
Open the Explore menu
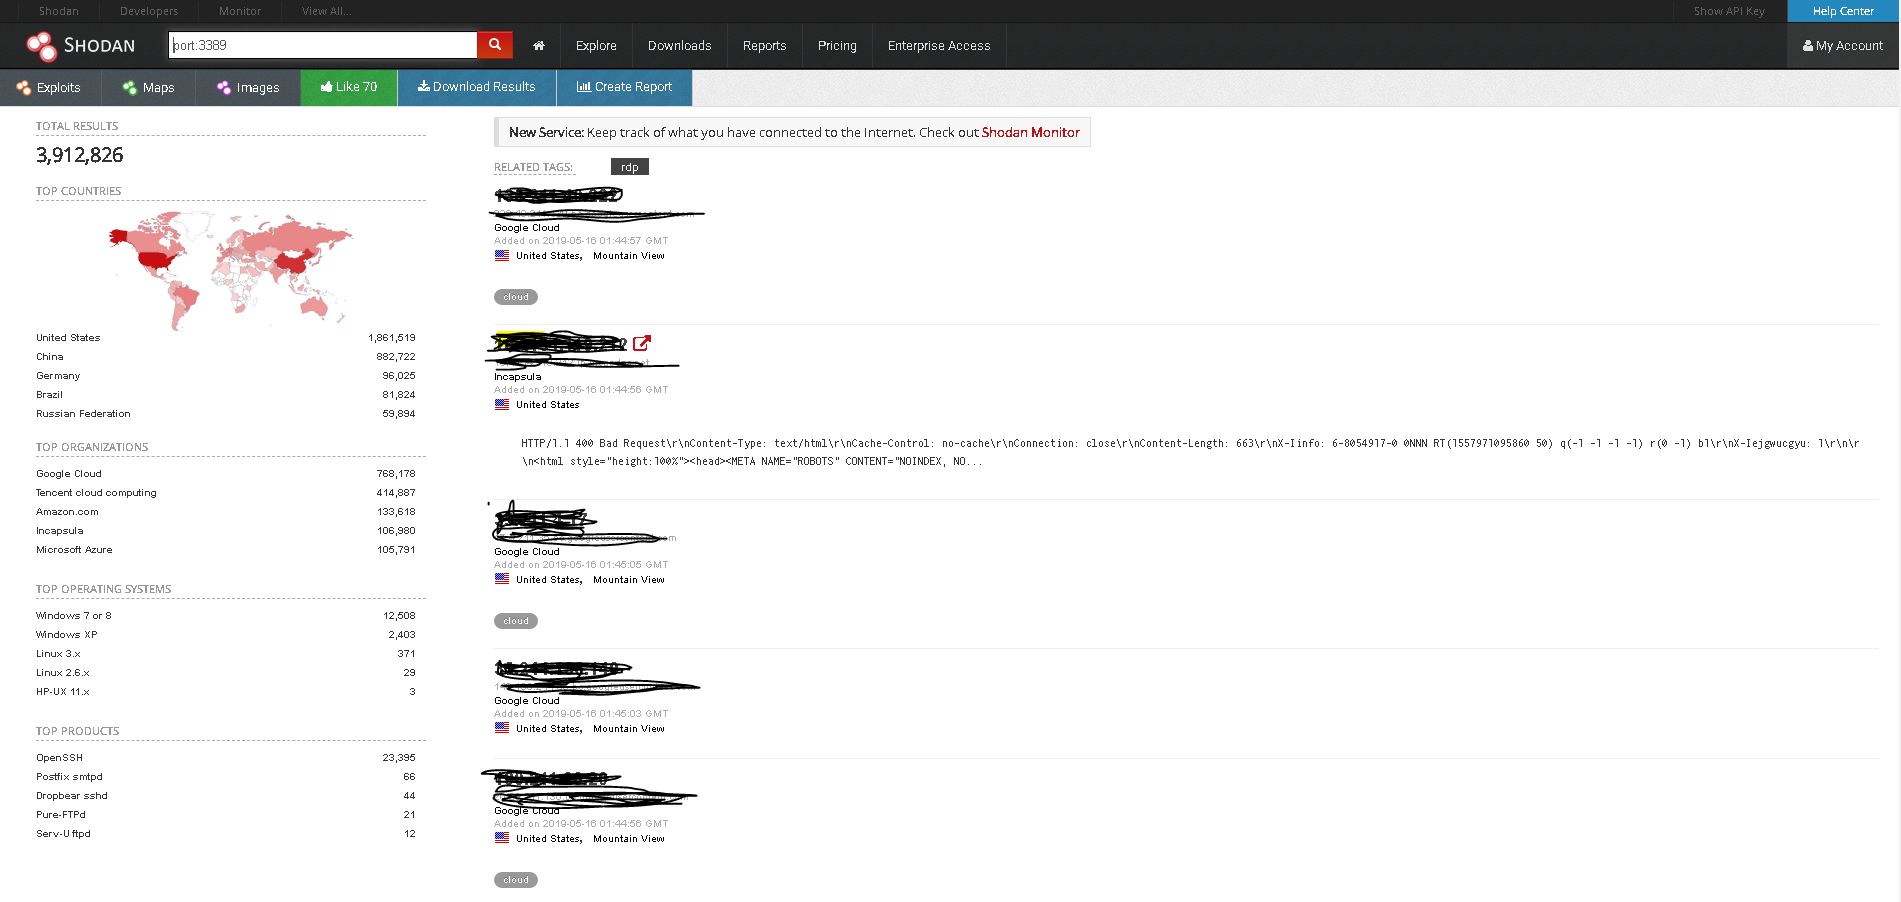click(x=596, y=46)
